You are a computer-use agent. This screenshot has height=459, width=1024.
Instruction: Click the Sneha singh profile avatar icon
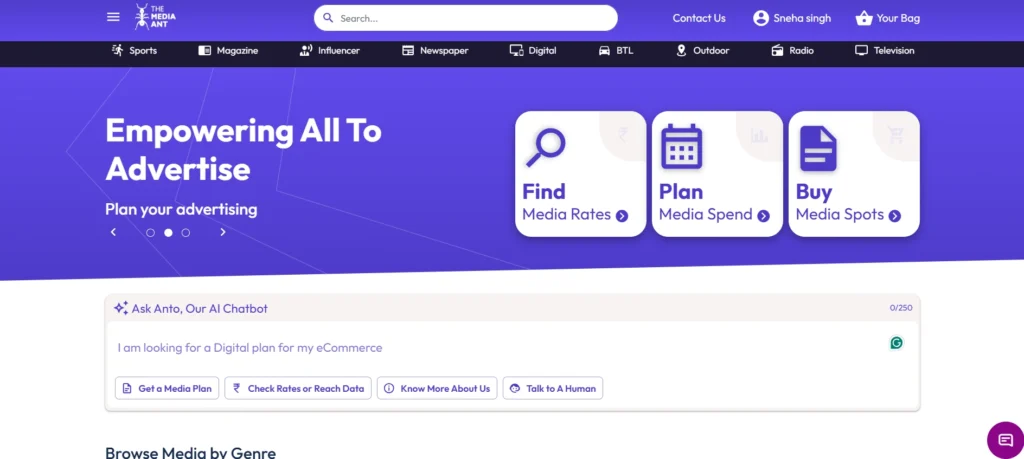pyautogui.click(x=761, y=18)
